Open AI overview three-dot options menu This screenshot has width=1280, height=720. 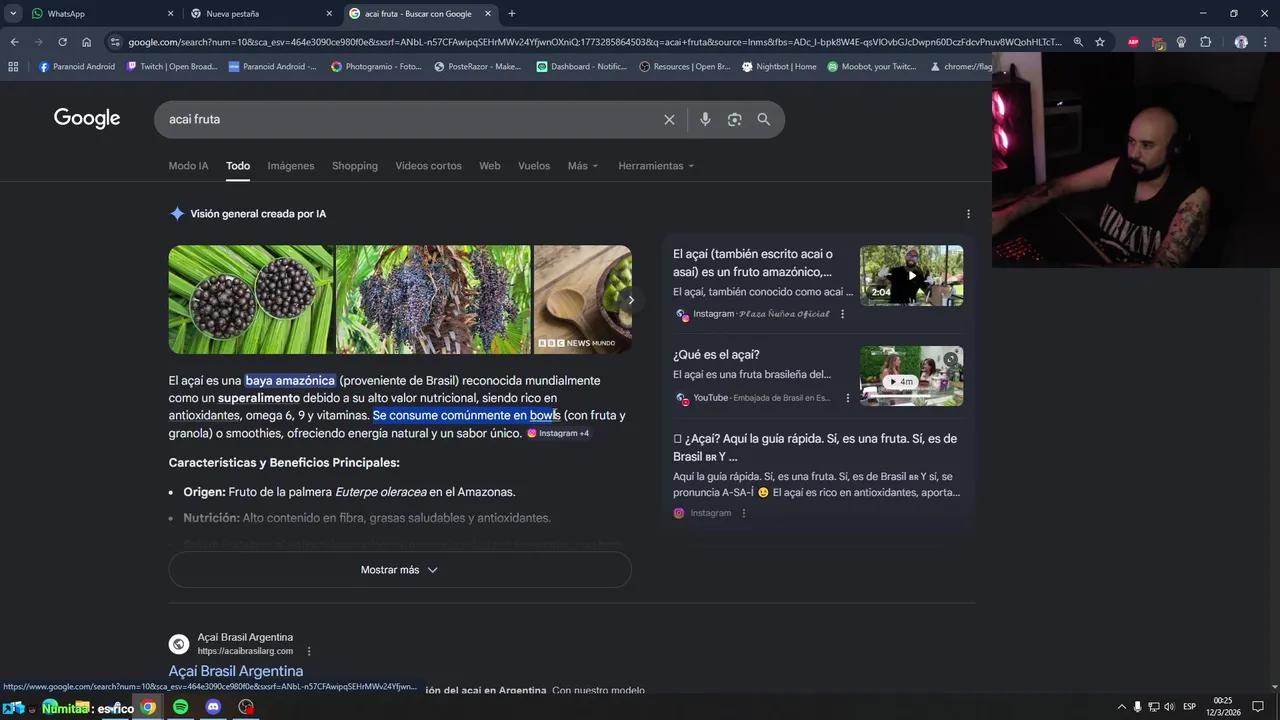tap(968, 214)
